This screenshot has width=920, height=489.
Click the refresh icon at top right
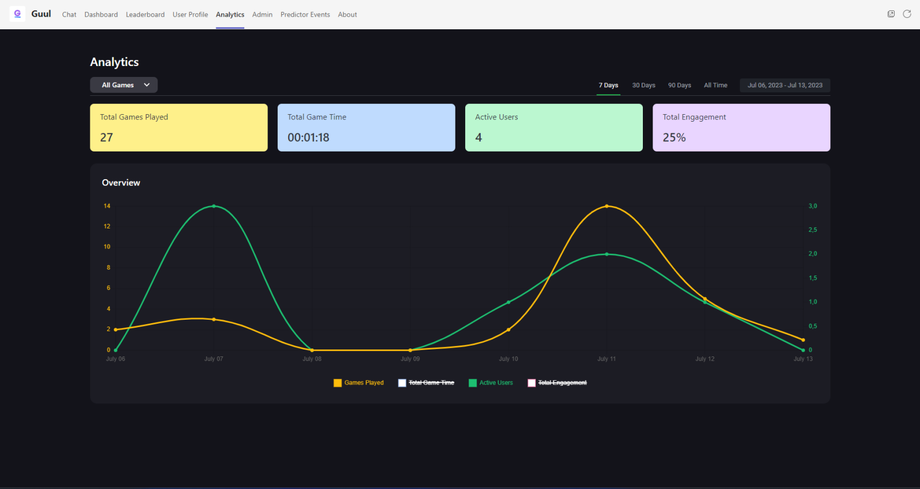click(x=907, y=14)
